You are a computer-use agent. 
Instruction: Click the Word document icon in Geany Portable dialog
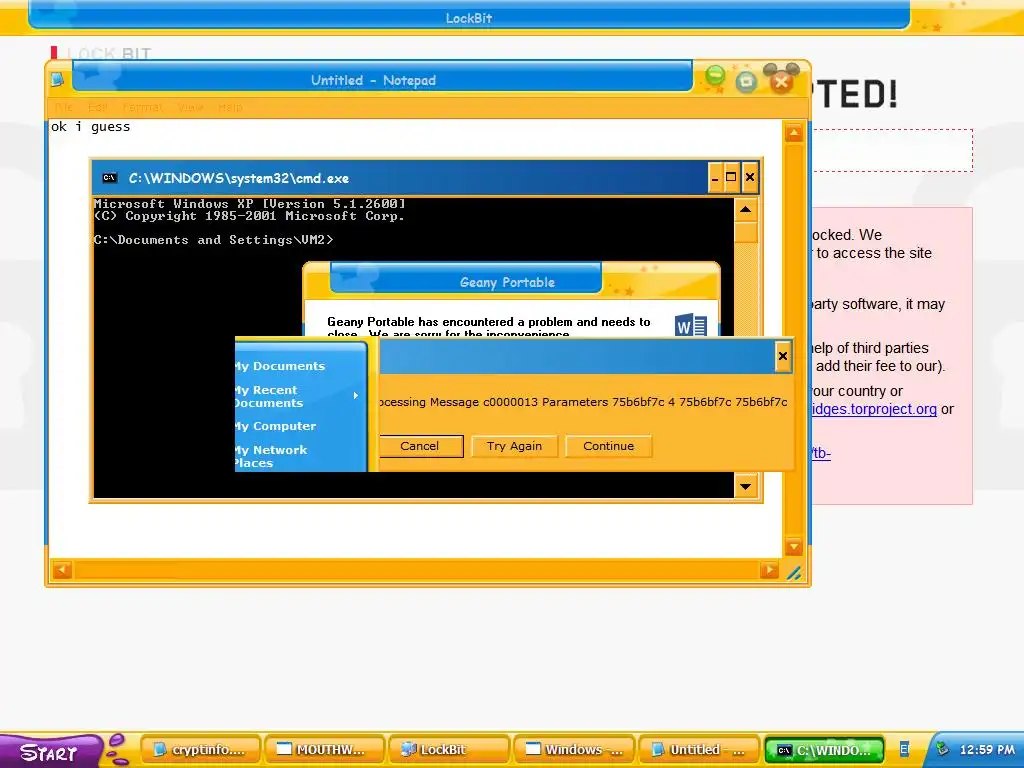coord(690,325)
